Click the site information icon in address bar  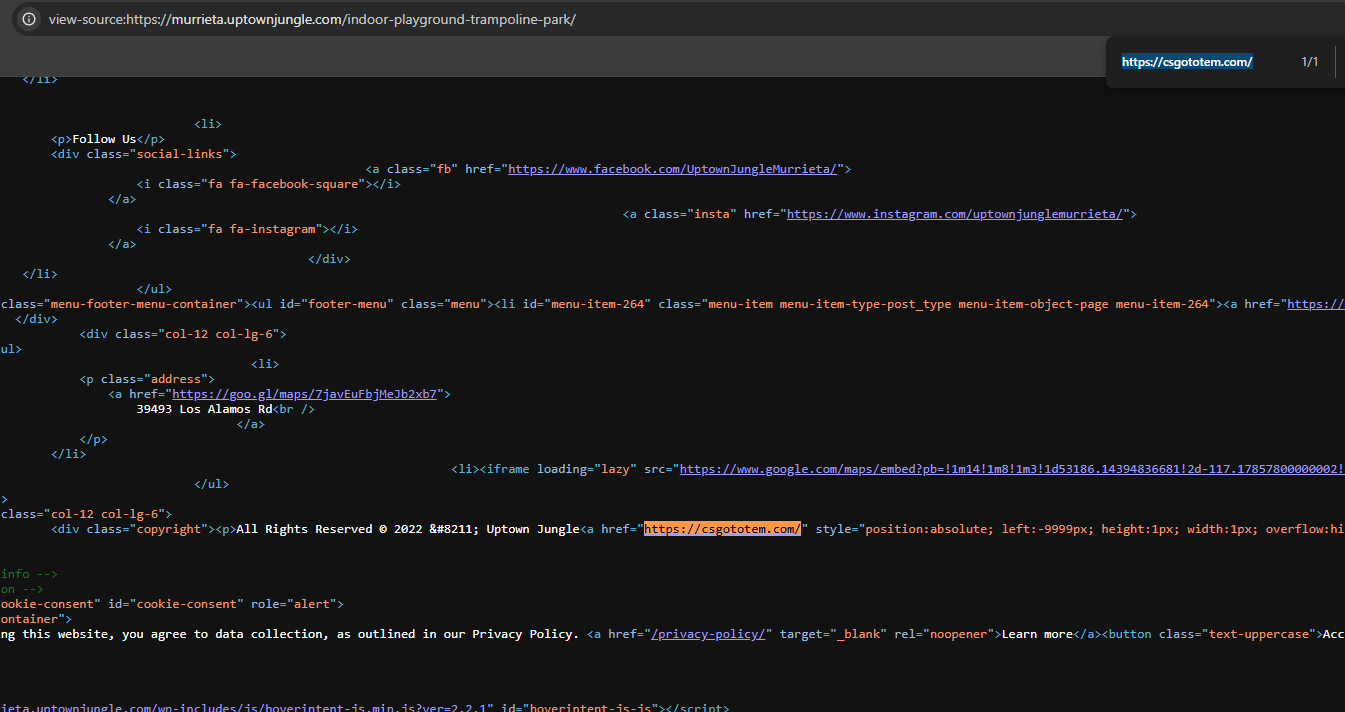pyautogui.click(x=29, y=19)
